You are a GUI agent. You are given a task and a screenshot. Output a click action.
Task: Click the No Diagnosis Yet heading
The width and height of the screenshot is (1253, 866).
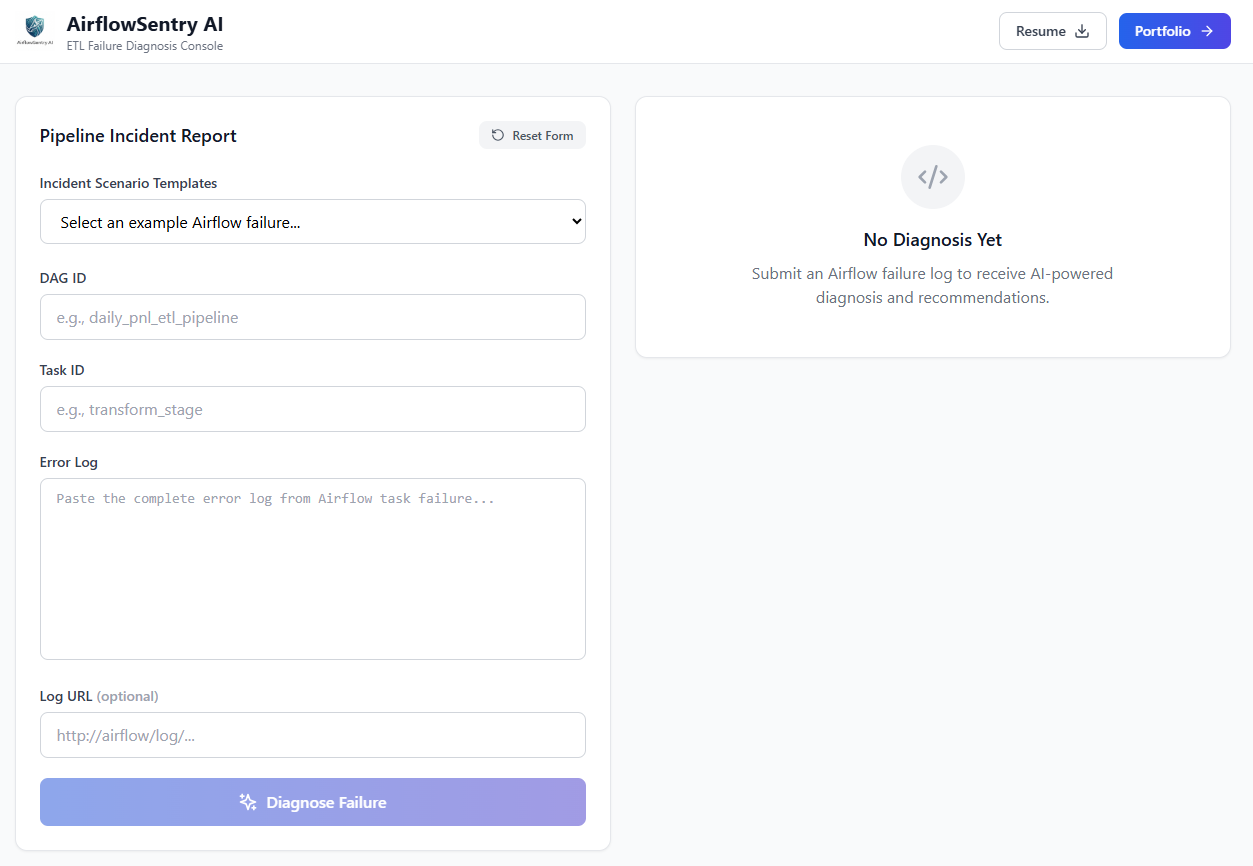933,240
